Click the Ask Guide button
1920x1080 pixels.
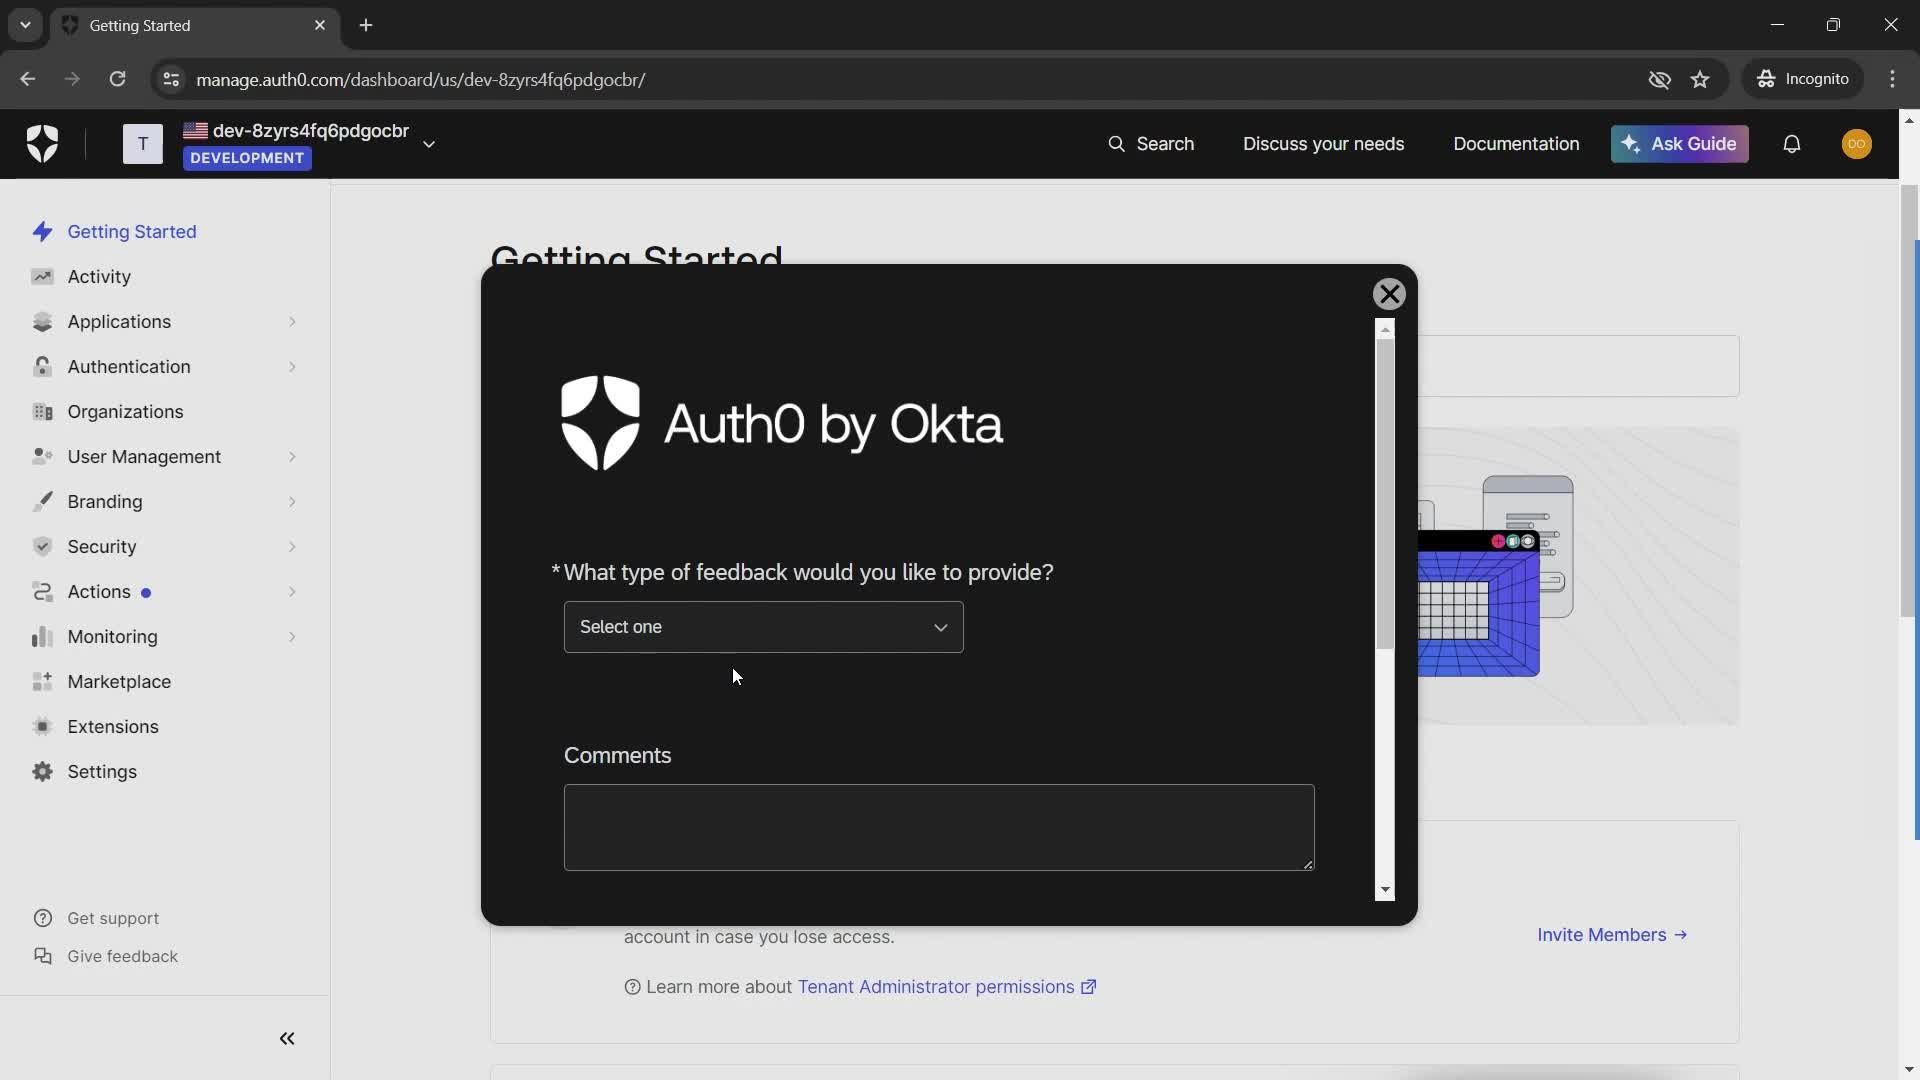pyautogui.click(x=1679, y=144)
